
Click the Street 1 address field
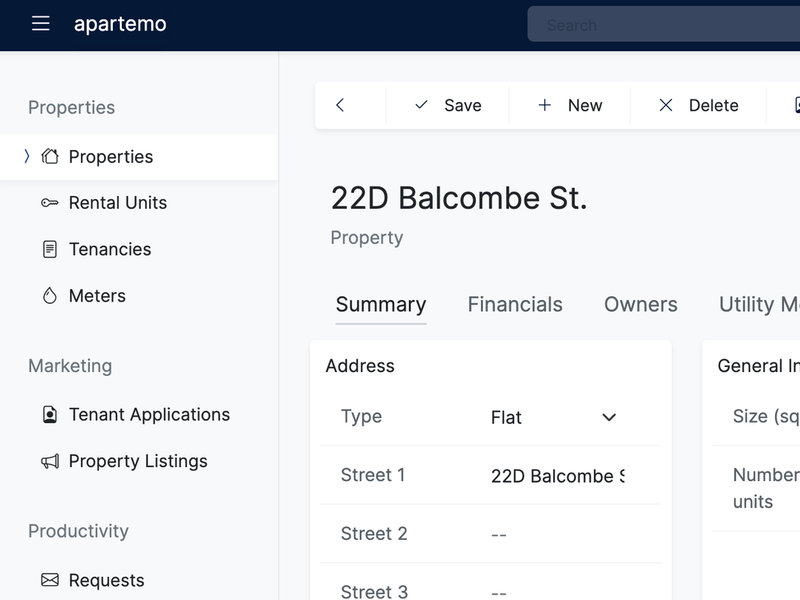(x=557, y=475)
